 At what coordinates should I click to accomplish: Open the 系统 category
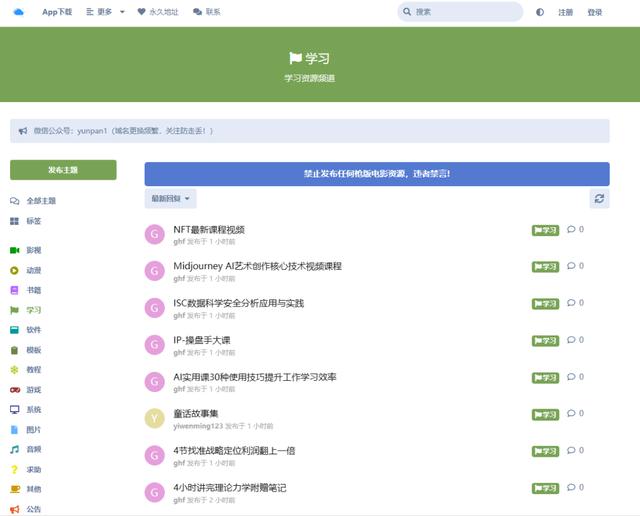tap(25, 409)
